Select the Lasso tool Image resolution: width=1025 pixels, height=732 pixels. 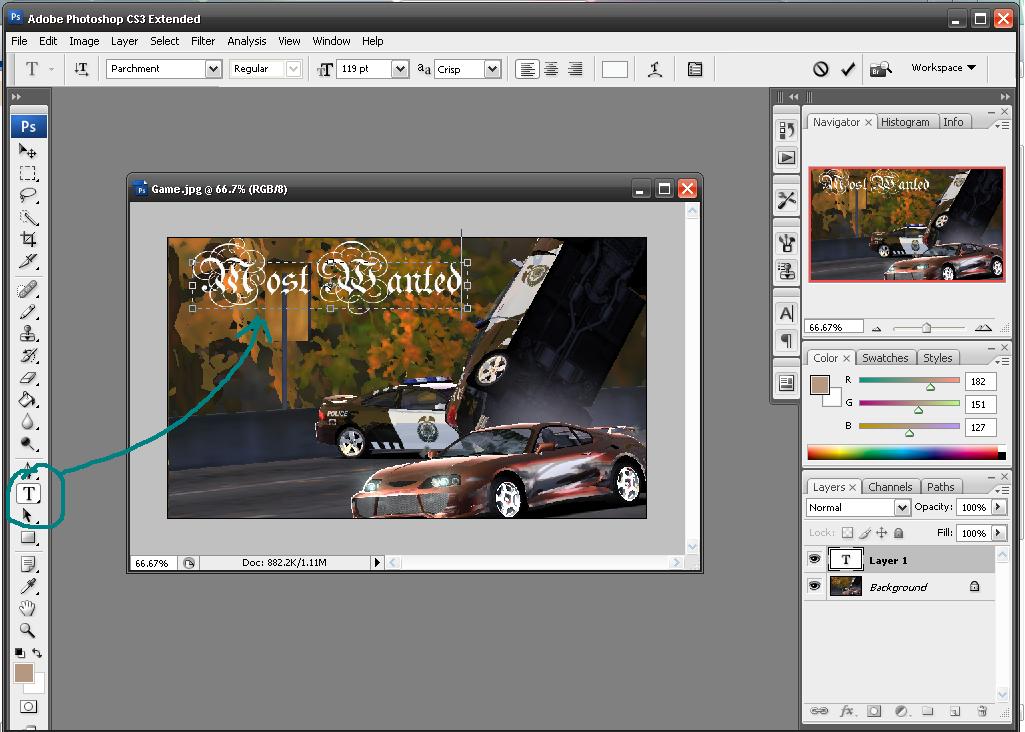[x=28, y=195]
